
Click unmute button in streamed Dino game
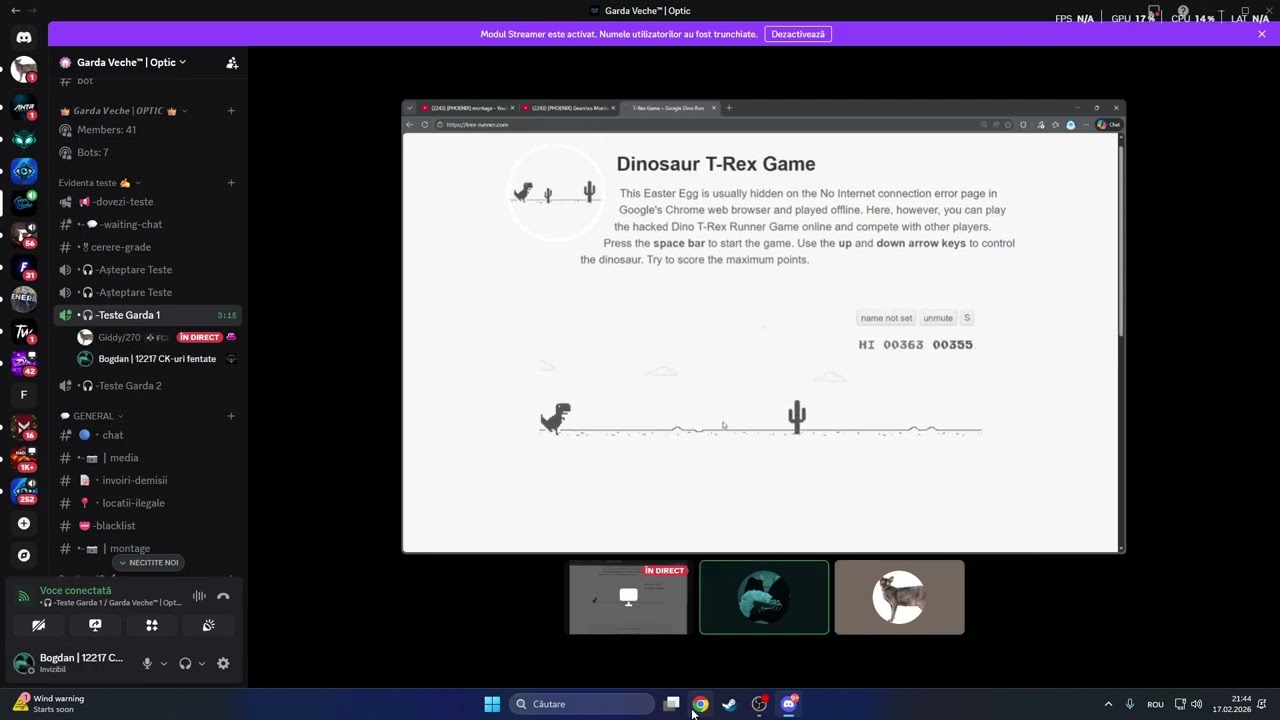tap(938, 318)
